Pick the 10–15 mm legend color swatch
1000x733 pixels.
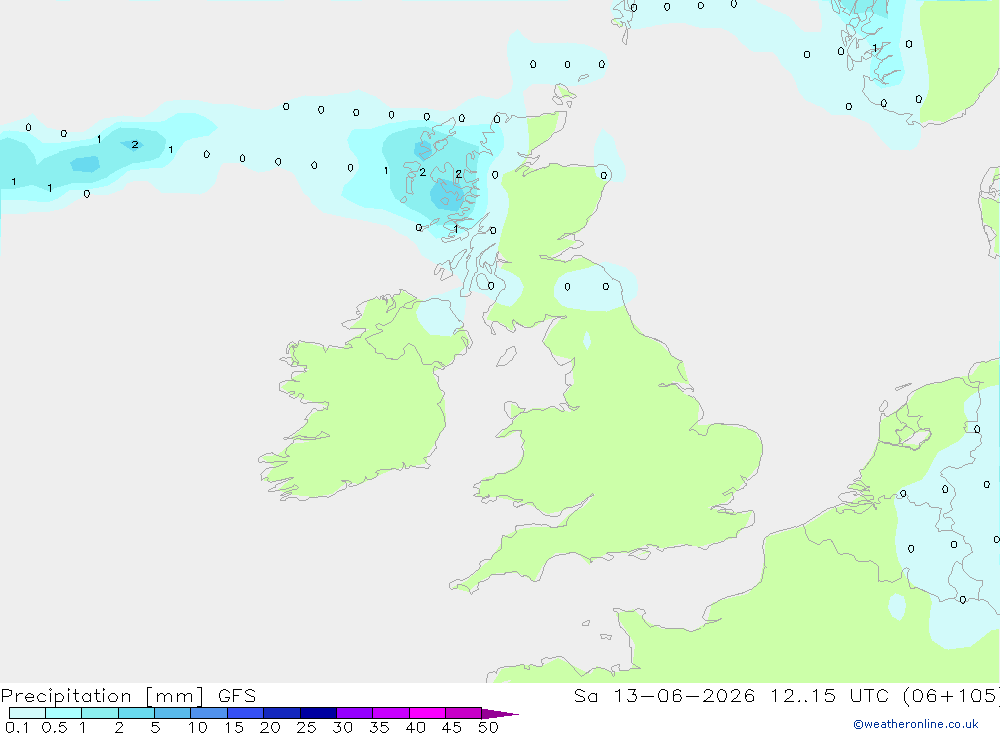click(209, 713)
